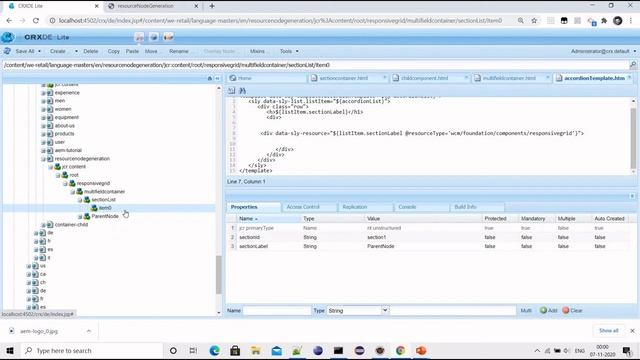This screenshot has width=640, height=360.
Task: Open find binoculars icon in editor toolbar
Action: point(242,90)
